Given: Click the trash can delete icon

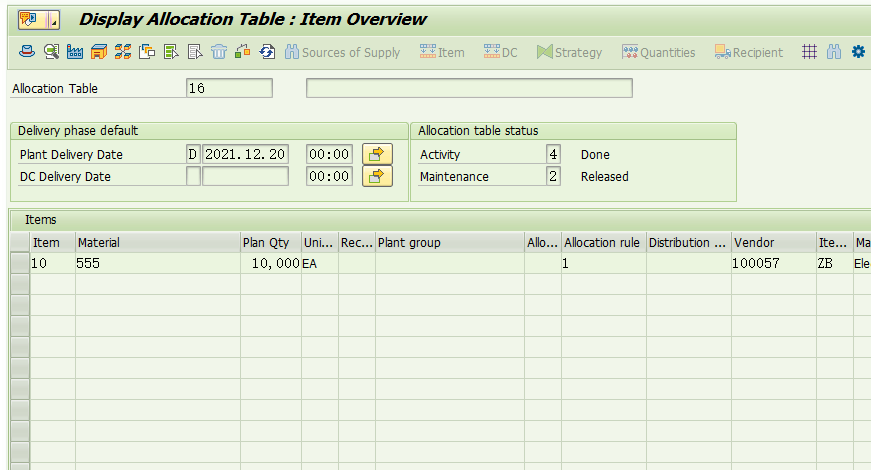Looking at the screenshot, I should 219,52.
